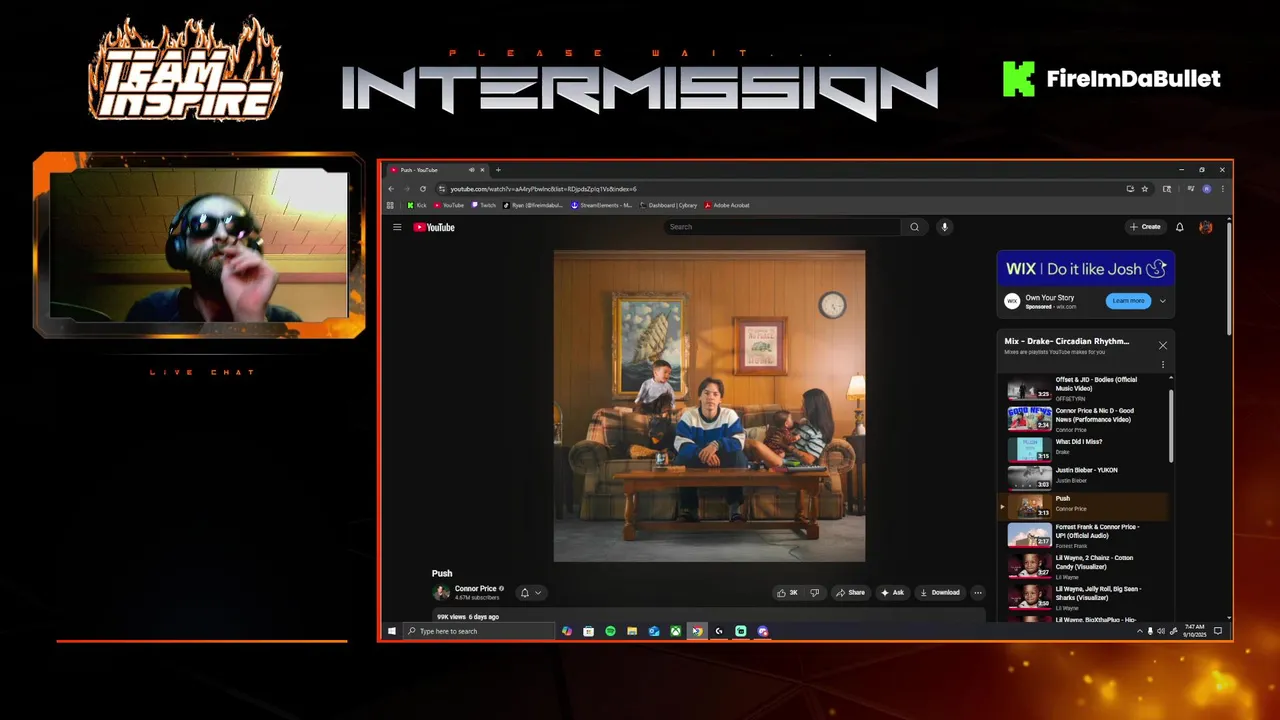Expand the Wix ad options chevron
Image resolution: width=1280 pixels, height=720 pixels.
1162,301
